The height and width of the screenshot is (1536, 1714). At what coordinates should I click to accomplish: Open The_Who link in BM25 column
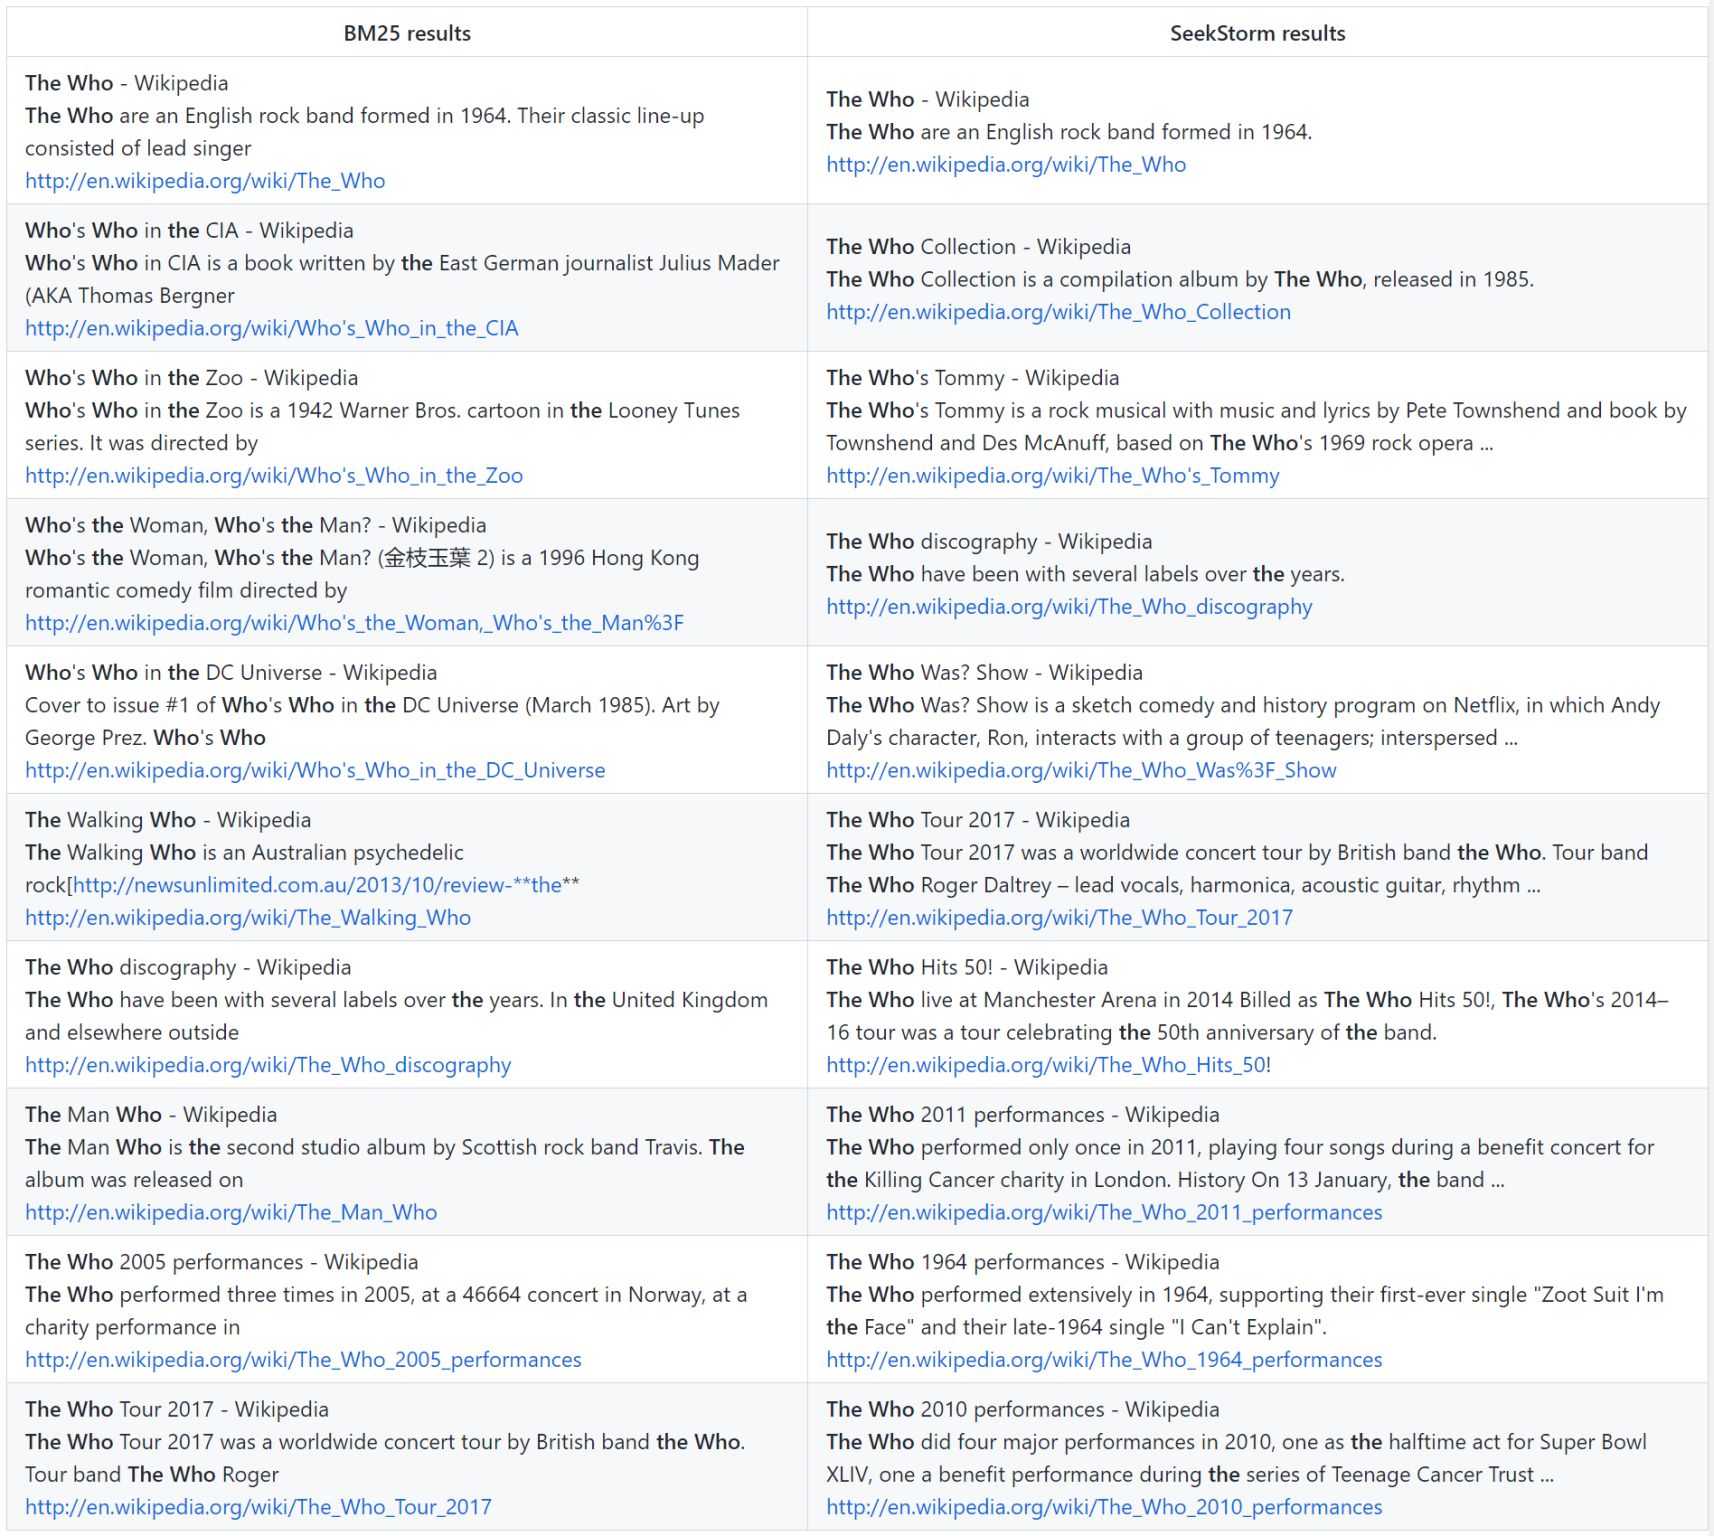[x=205, y=181]
